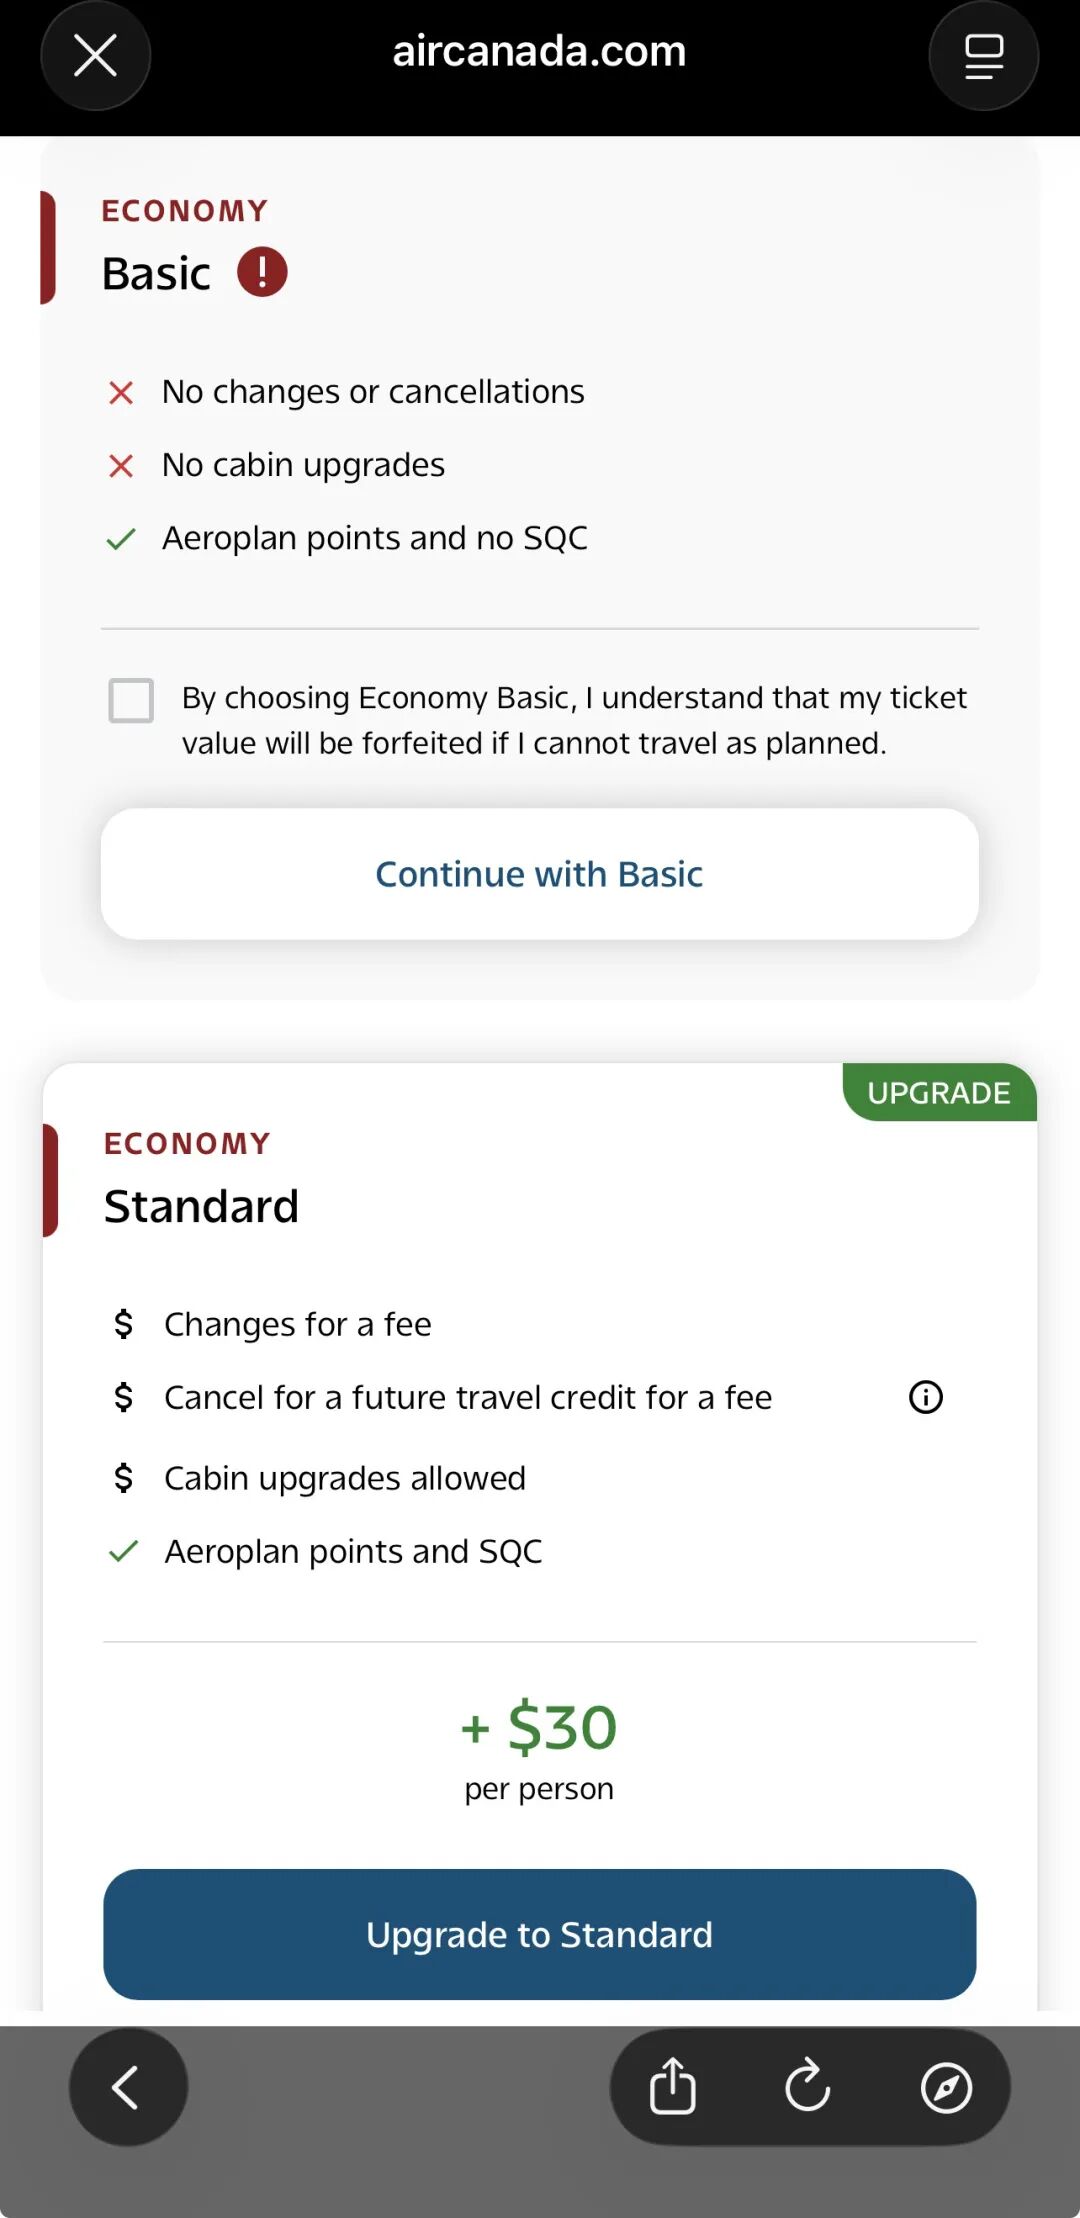Open the reader view icon in top bar
Image resolution: width=1080 pixels, height=2218 pixels.
pyautogui.click(x=983, y=55)
